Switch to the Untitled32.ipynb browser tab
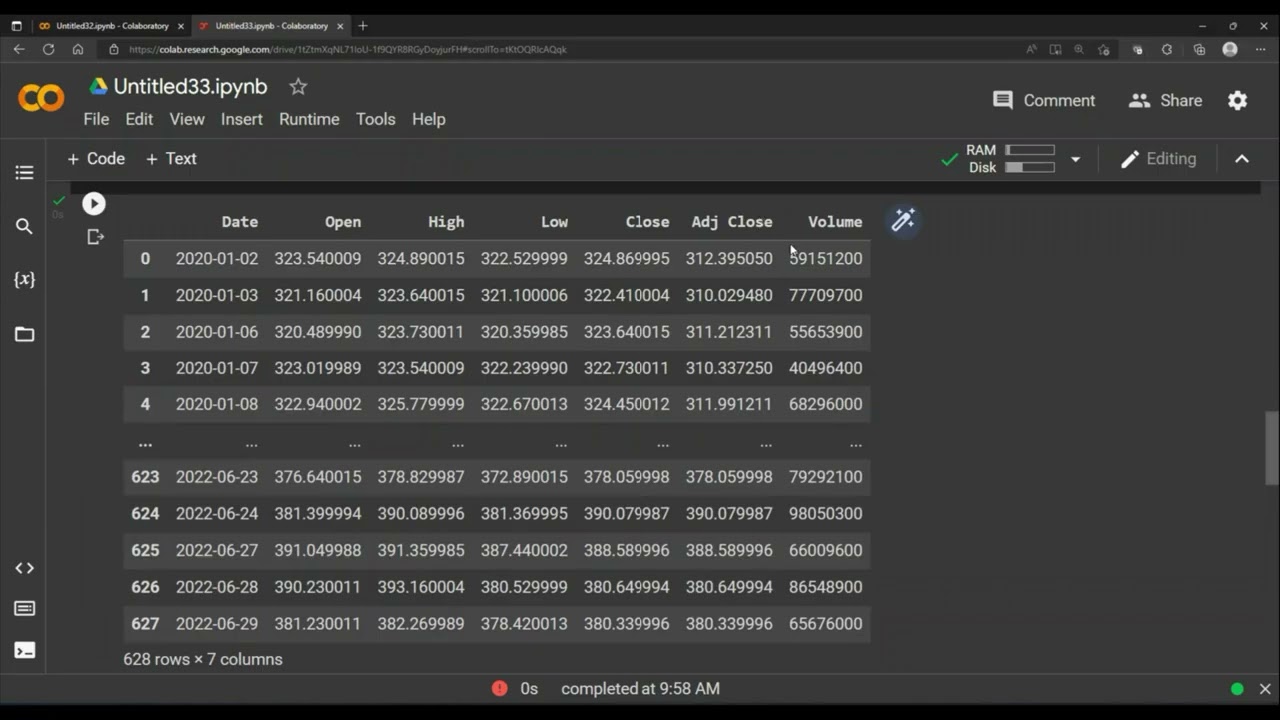Image resolution: width=1280 pixels, height=720 pixels. (x=112, y=26)
